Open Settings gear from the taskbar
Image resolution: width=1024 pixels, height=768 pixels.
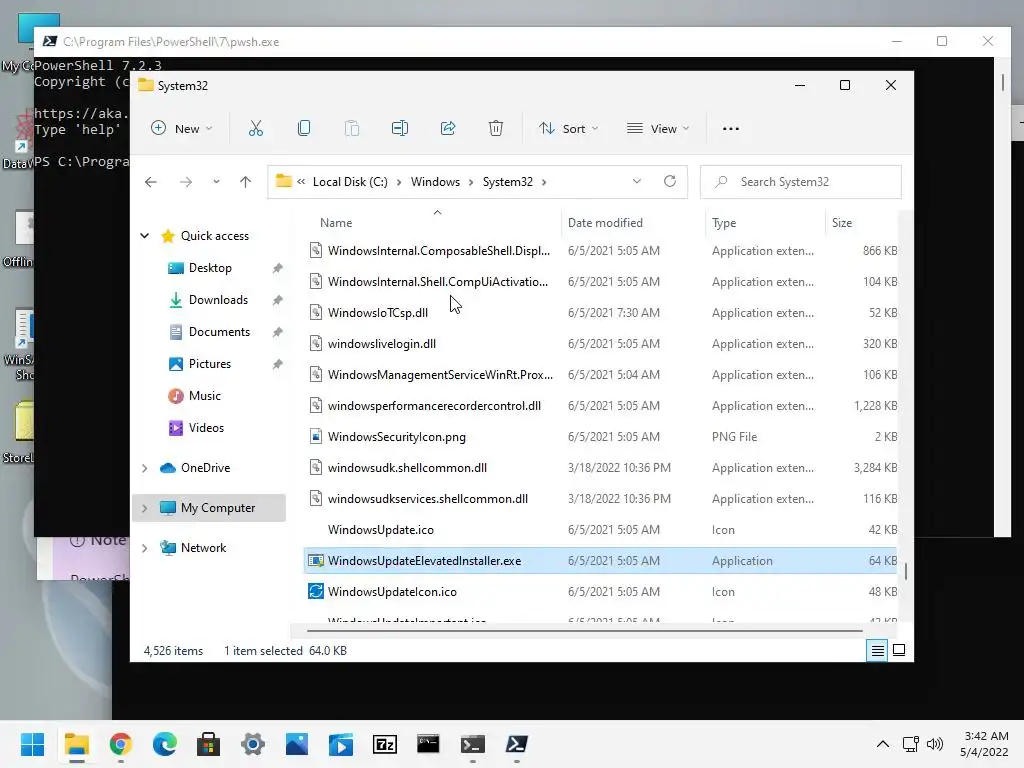coord(253,744)
